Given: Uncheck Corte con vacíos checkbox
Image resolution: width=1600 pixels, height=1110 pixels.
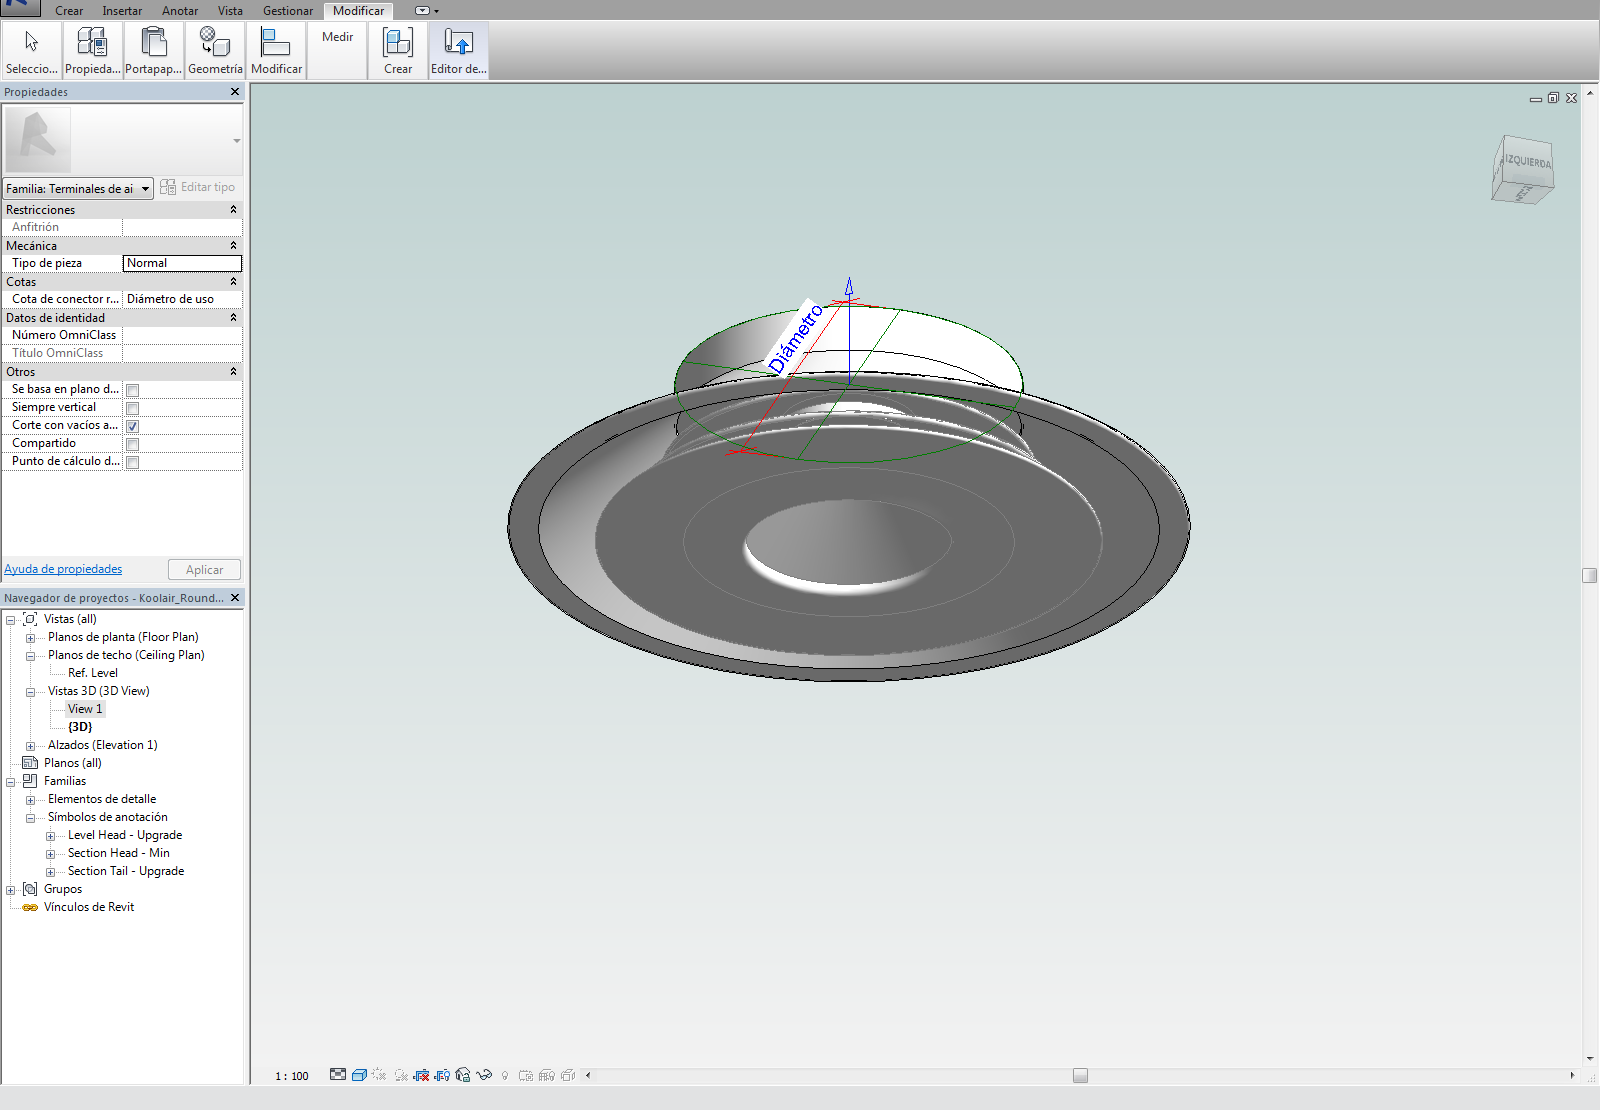Looking at the screenshot, I should pos(132,426).
